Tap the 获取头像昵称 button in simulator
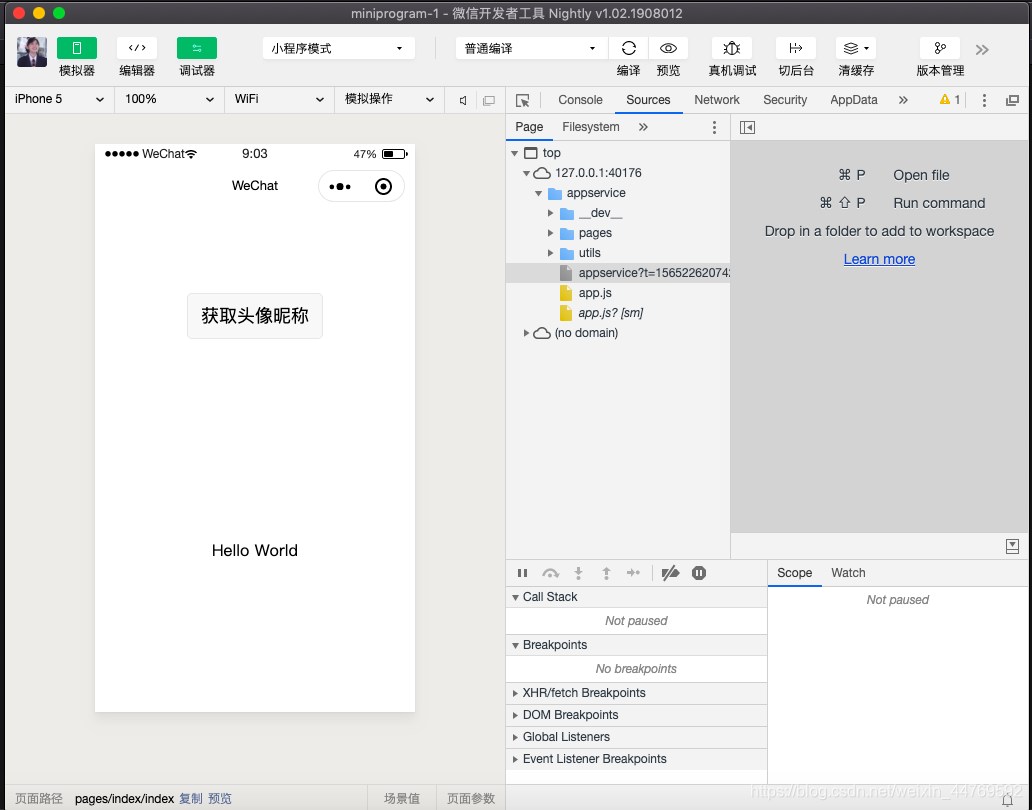 255,316
